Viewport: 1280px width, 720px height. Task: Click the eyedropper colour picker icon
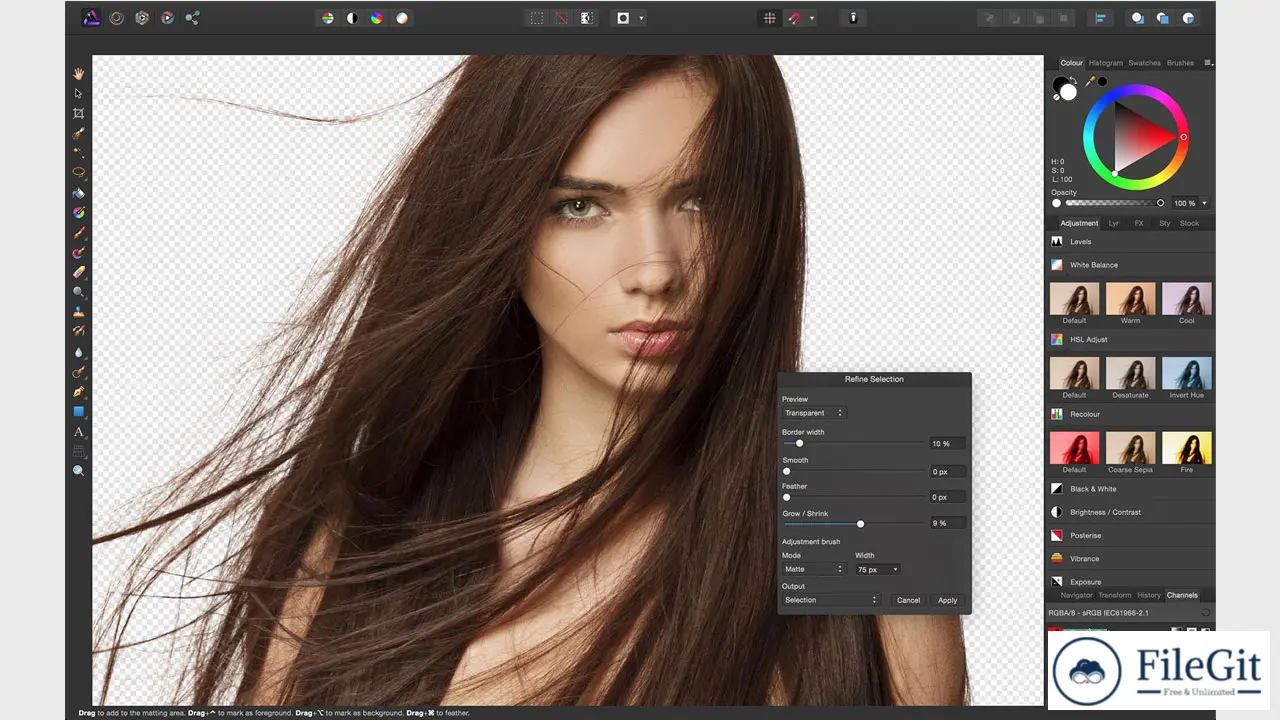1090,81
